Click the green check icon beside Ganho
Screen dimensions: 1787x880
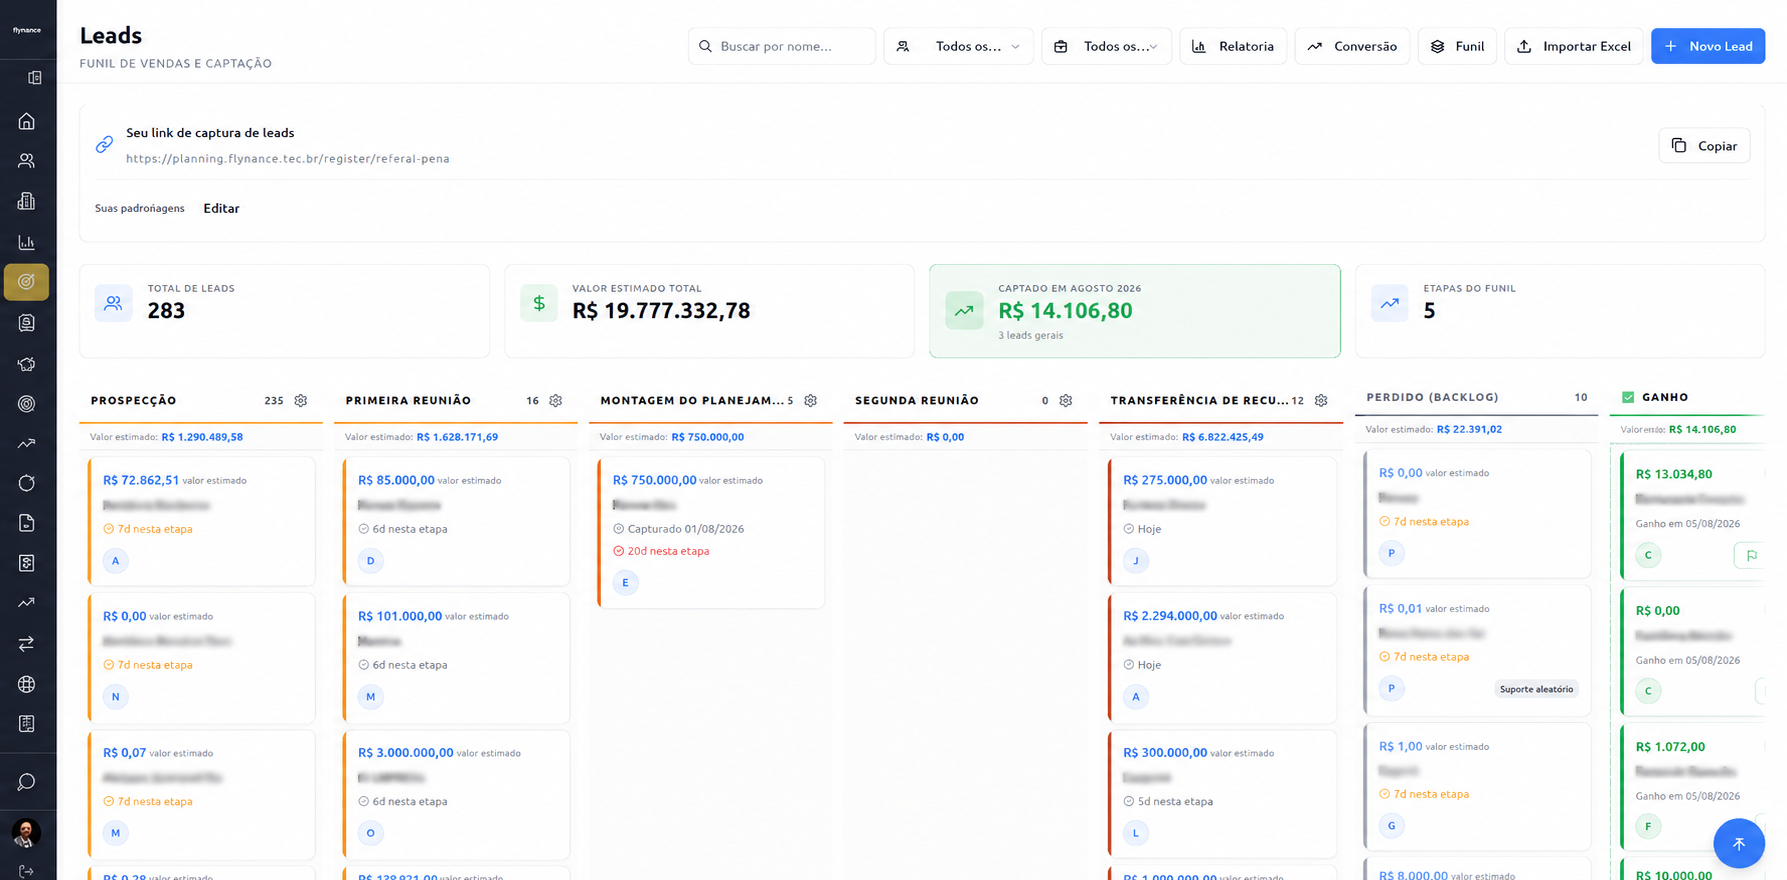tap(1628, 397)
